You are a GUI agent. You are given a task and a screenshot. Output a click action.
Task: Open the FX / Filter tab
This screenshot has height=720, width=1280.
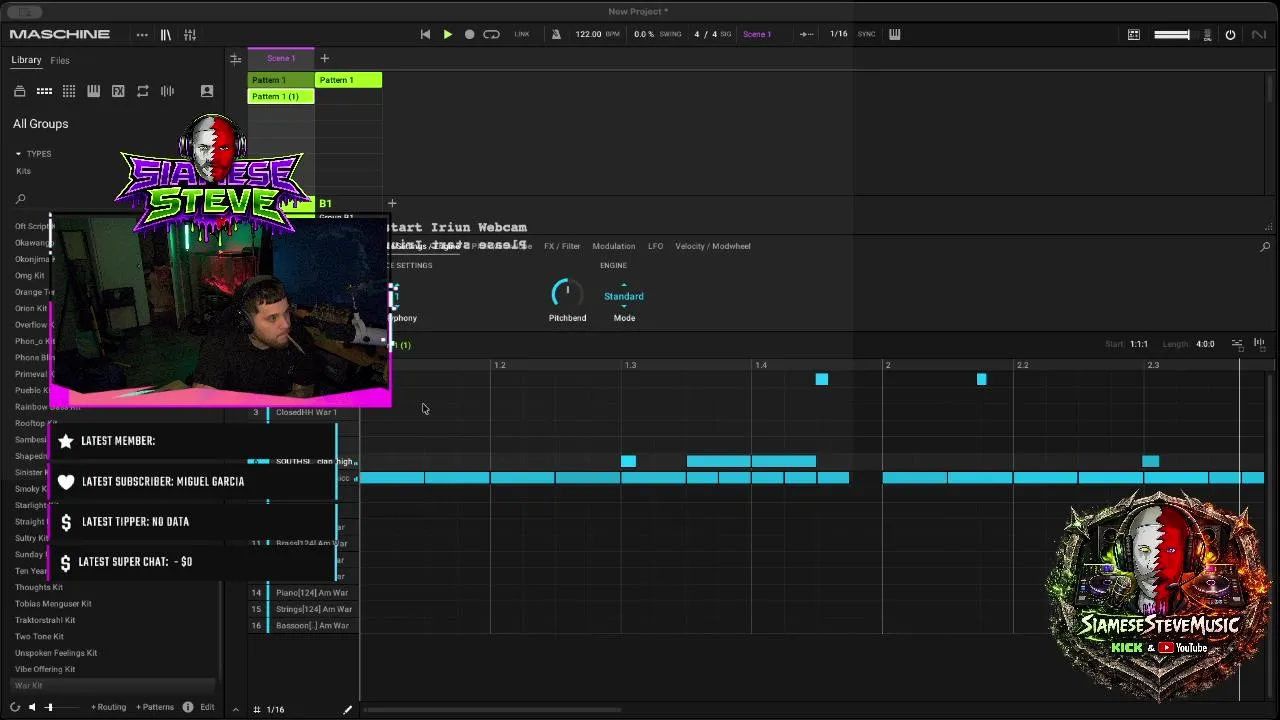pyautogui.click(x=562, y=246)
